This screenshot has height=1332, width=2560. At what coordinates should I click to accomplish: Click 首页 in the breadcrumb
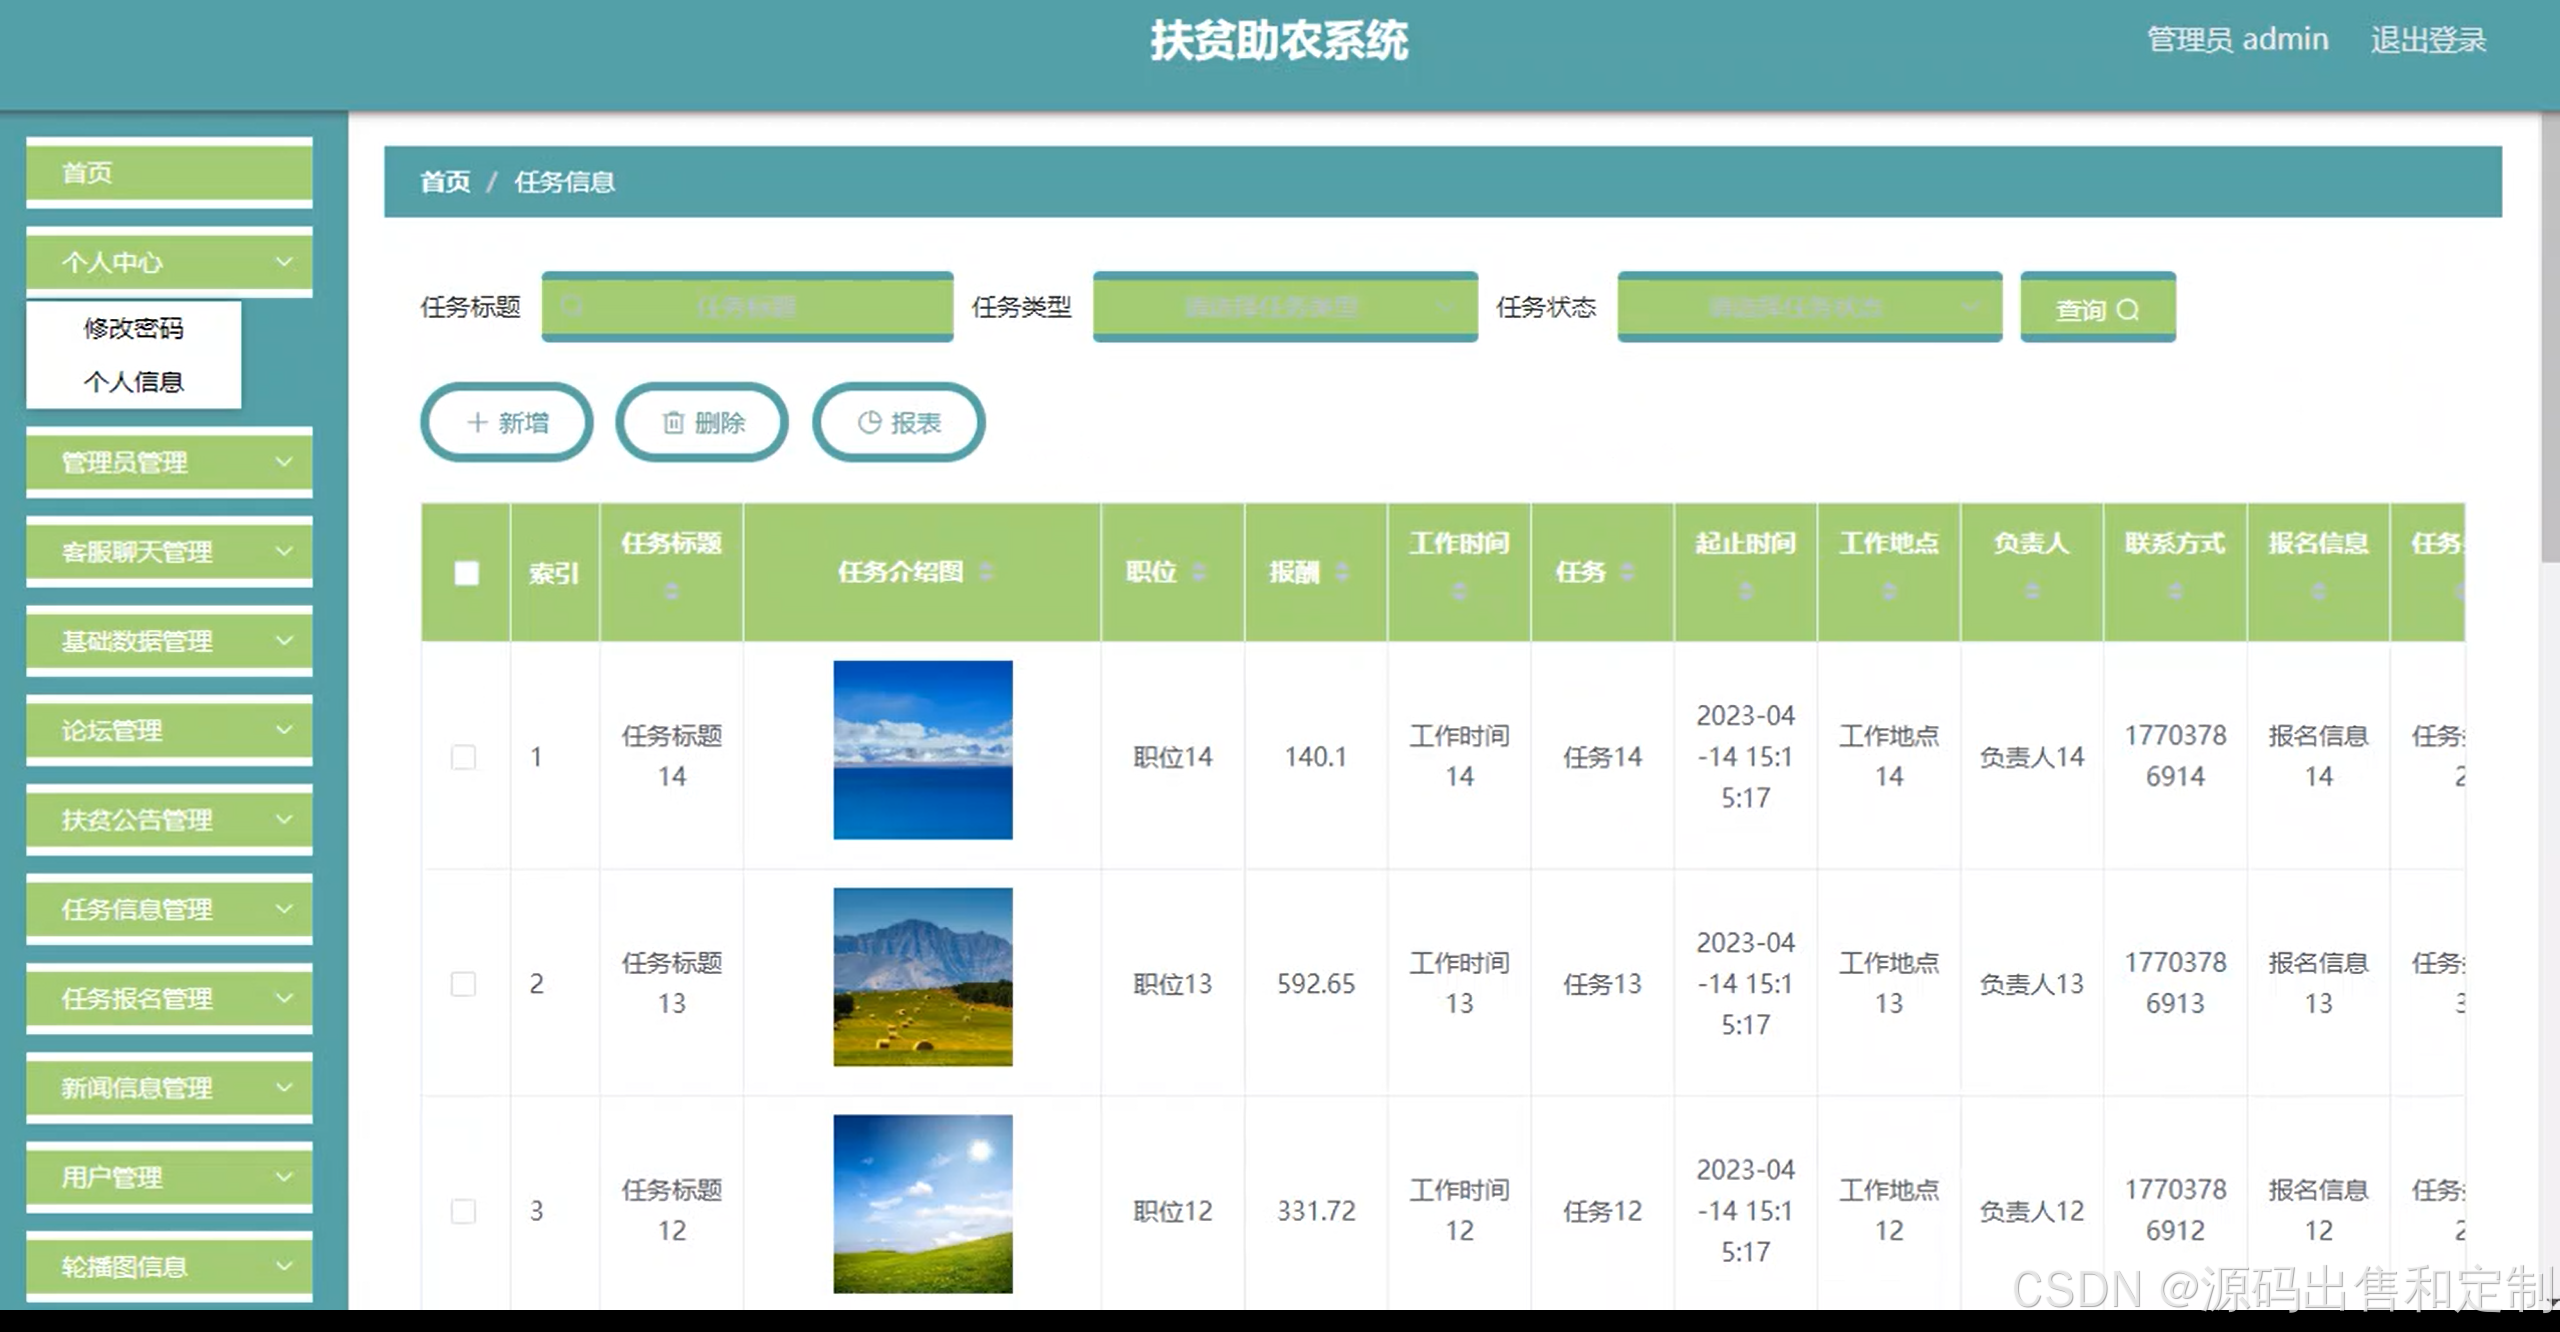[x=444, y=182]
